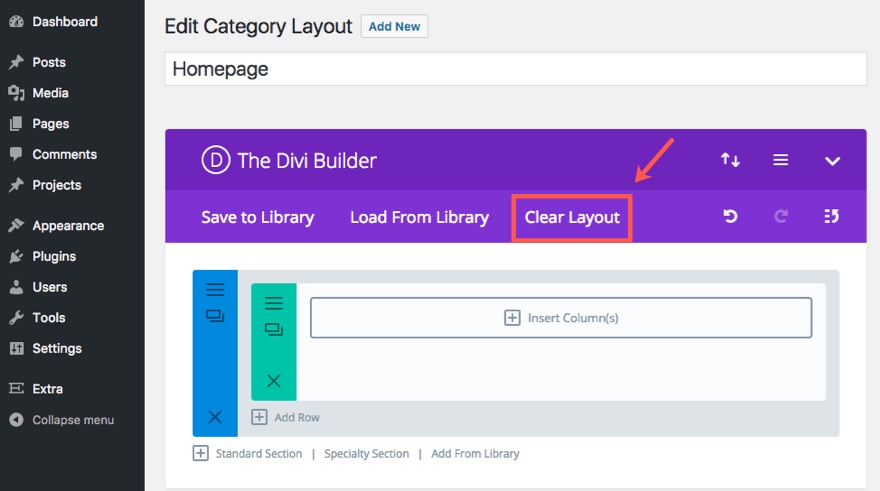
Task: Click the redo icon in builder toolbar
Action: tap(781, 216)
